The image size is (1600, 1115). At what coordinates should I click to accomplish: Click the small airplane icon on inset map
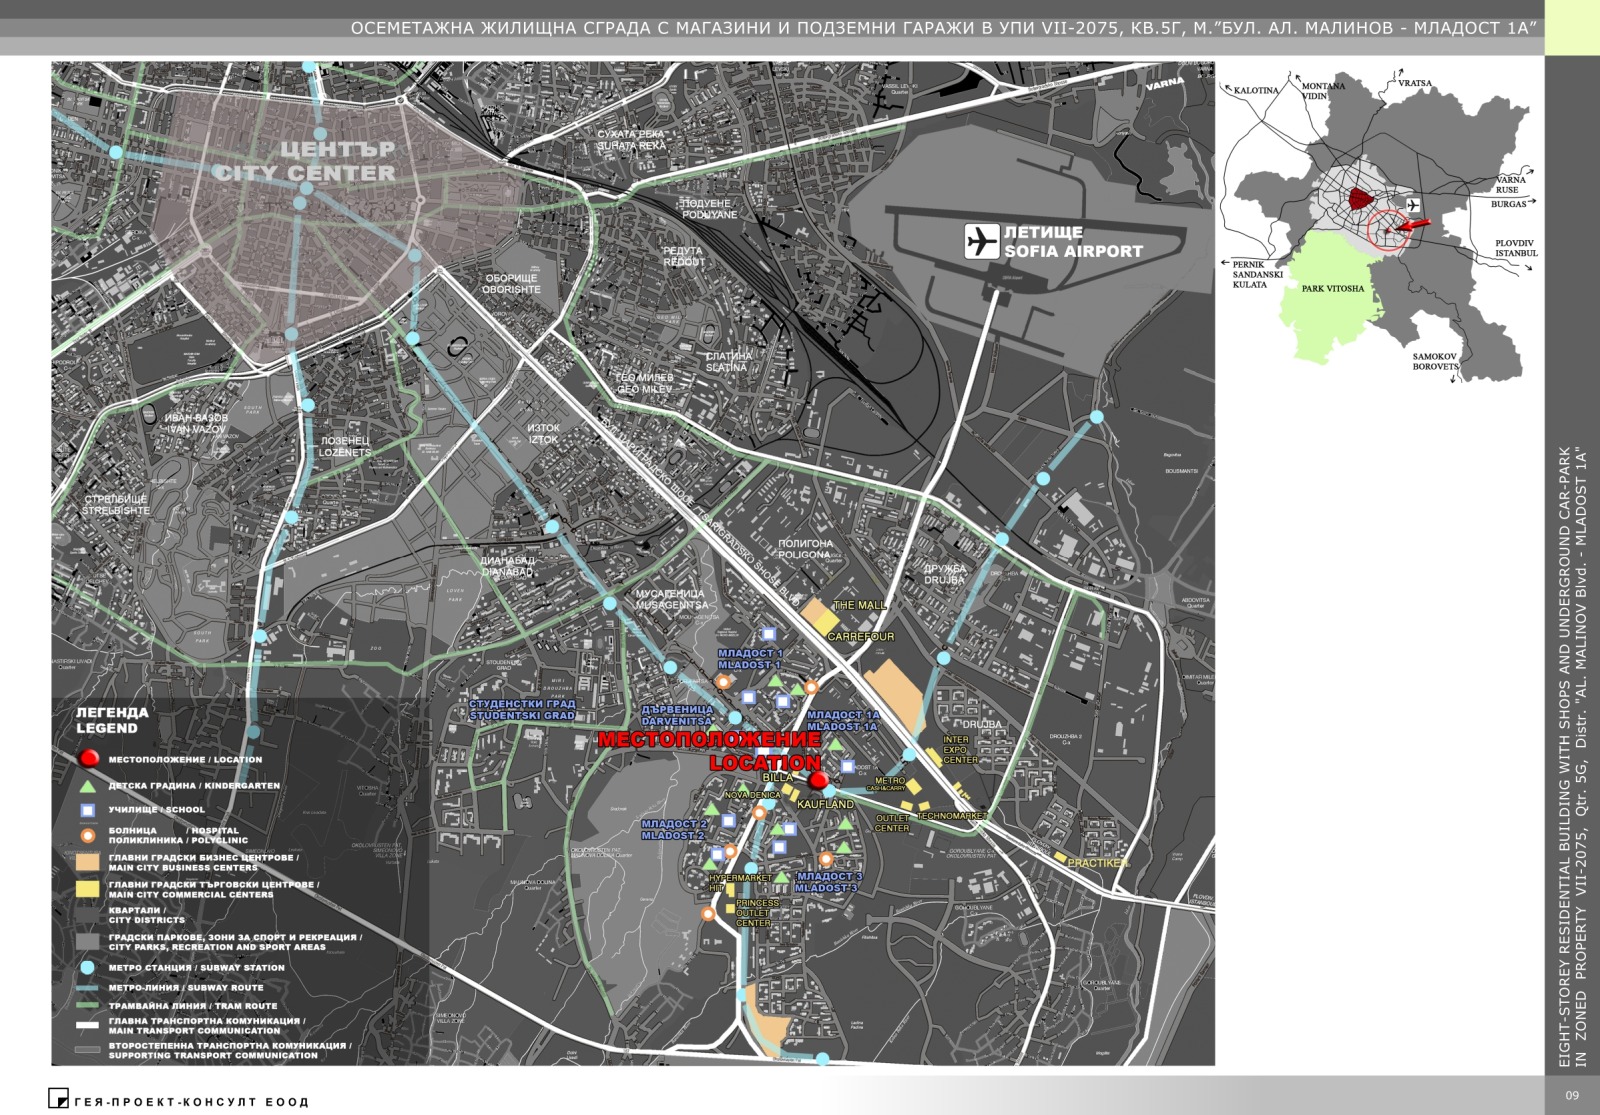pos(1412,205)
